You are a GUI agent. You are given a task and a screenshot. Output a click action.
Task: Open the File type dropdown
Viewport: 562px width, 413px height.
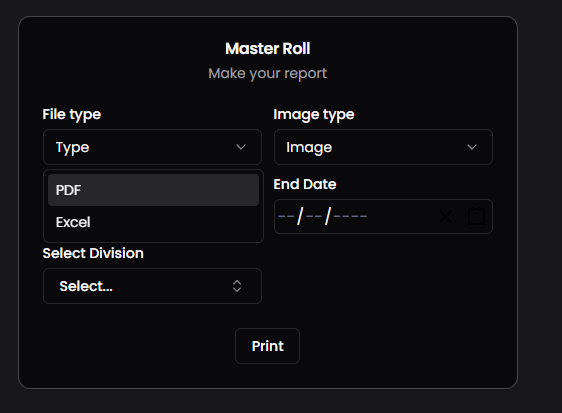[152, 147]
